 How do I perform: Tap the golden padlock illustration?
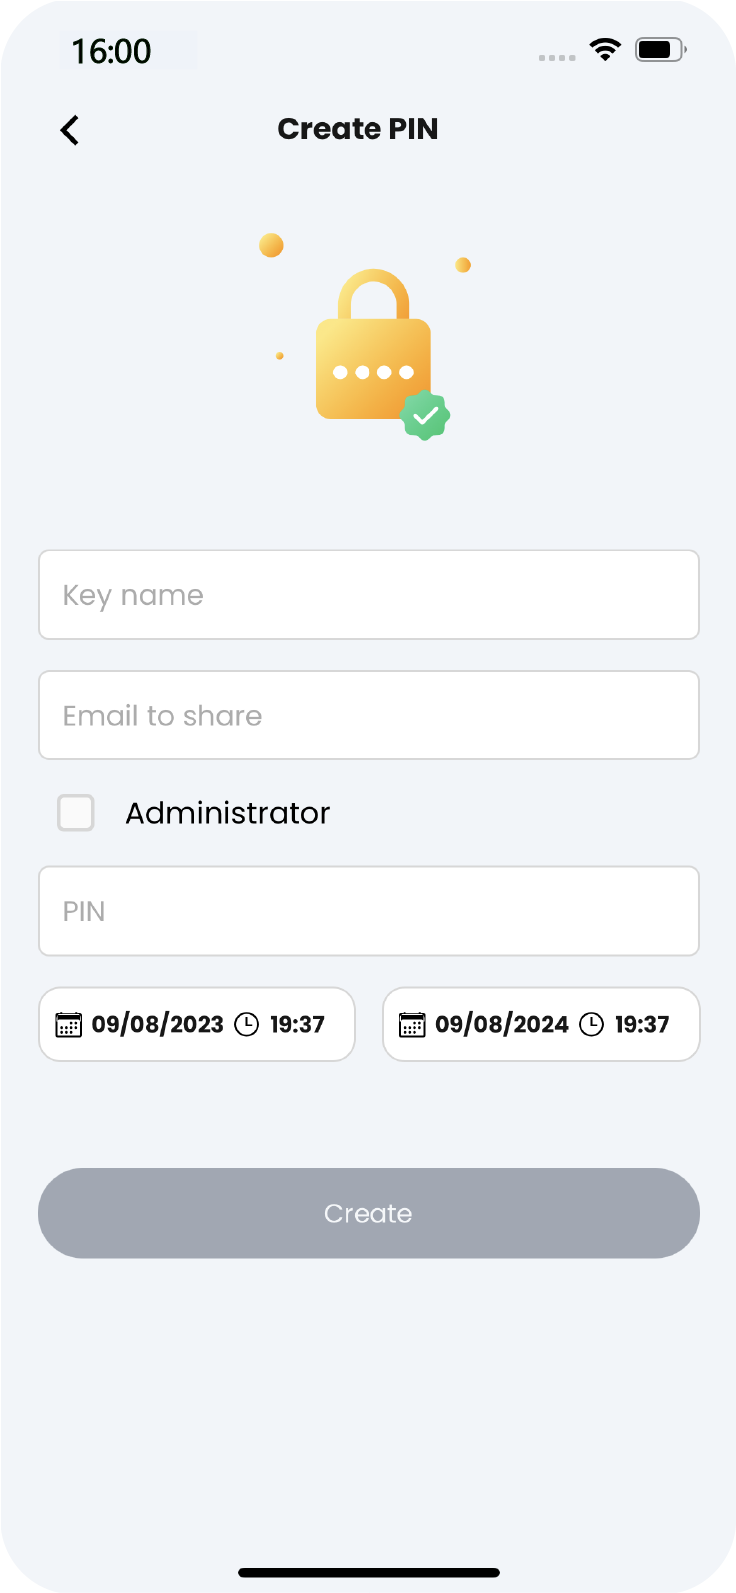click(374, 344)
